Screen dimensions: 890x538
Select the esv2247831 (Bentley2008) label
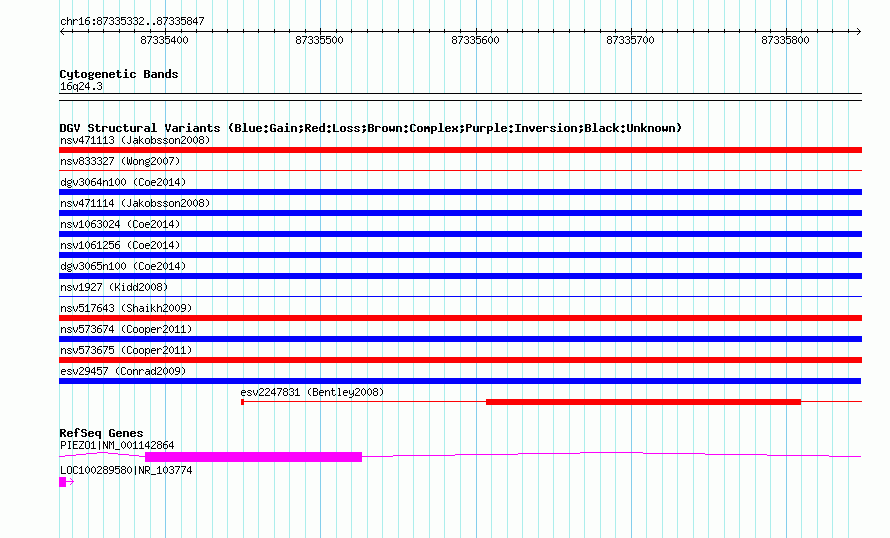pos(312,392)
